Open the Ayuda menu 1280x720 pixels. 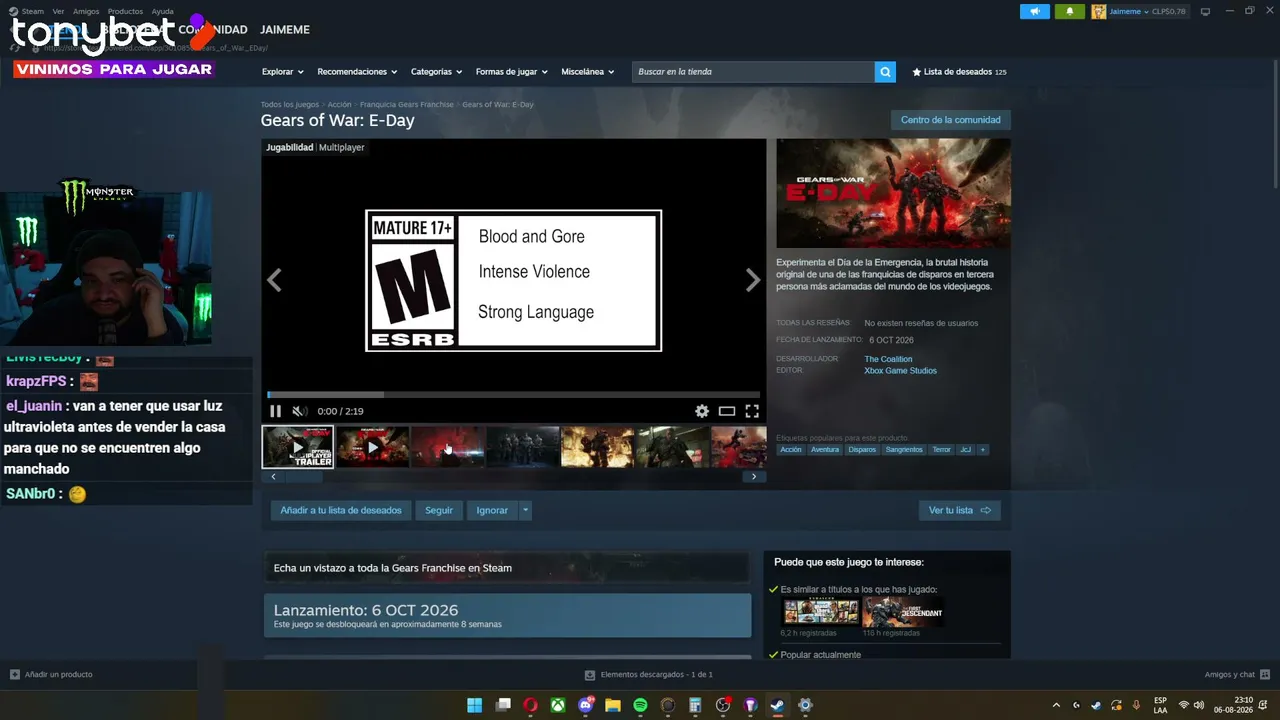point(162,11)
